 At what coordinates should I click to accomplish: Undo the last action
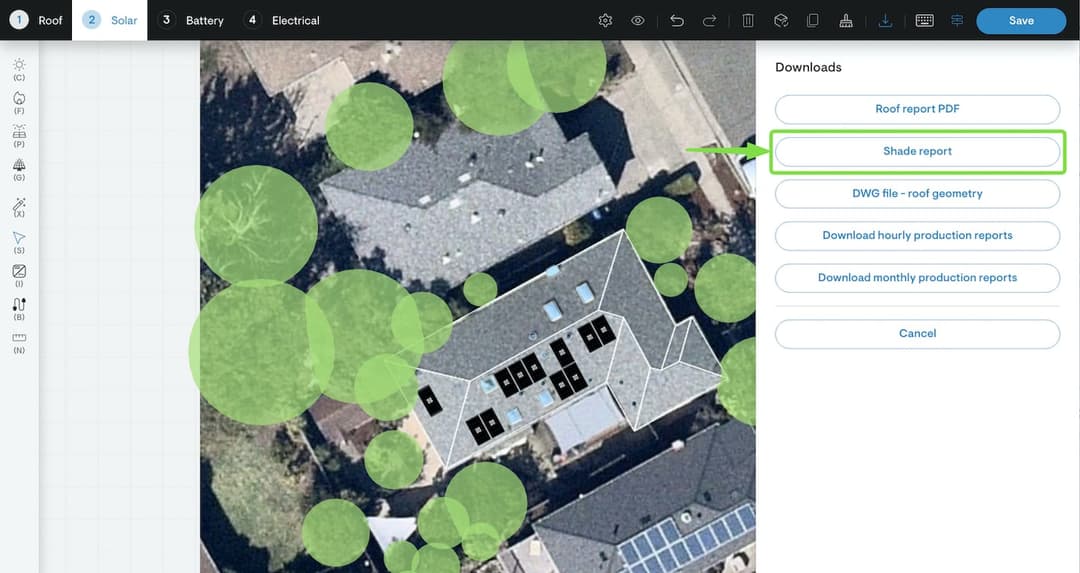677,20
